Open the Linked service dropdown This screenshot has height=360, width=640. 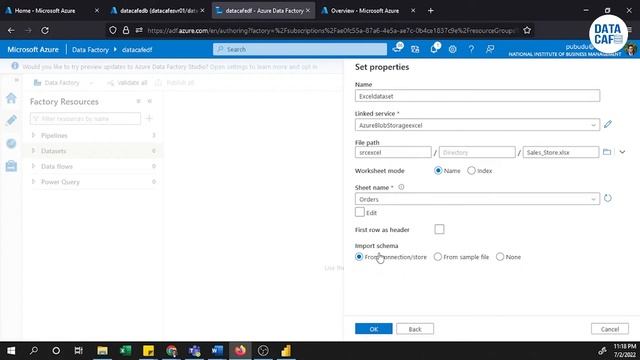click(477, 125)
